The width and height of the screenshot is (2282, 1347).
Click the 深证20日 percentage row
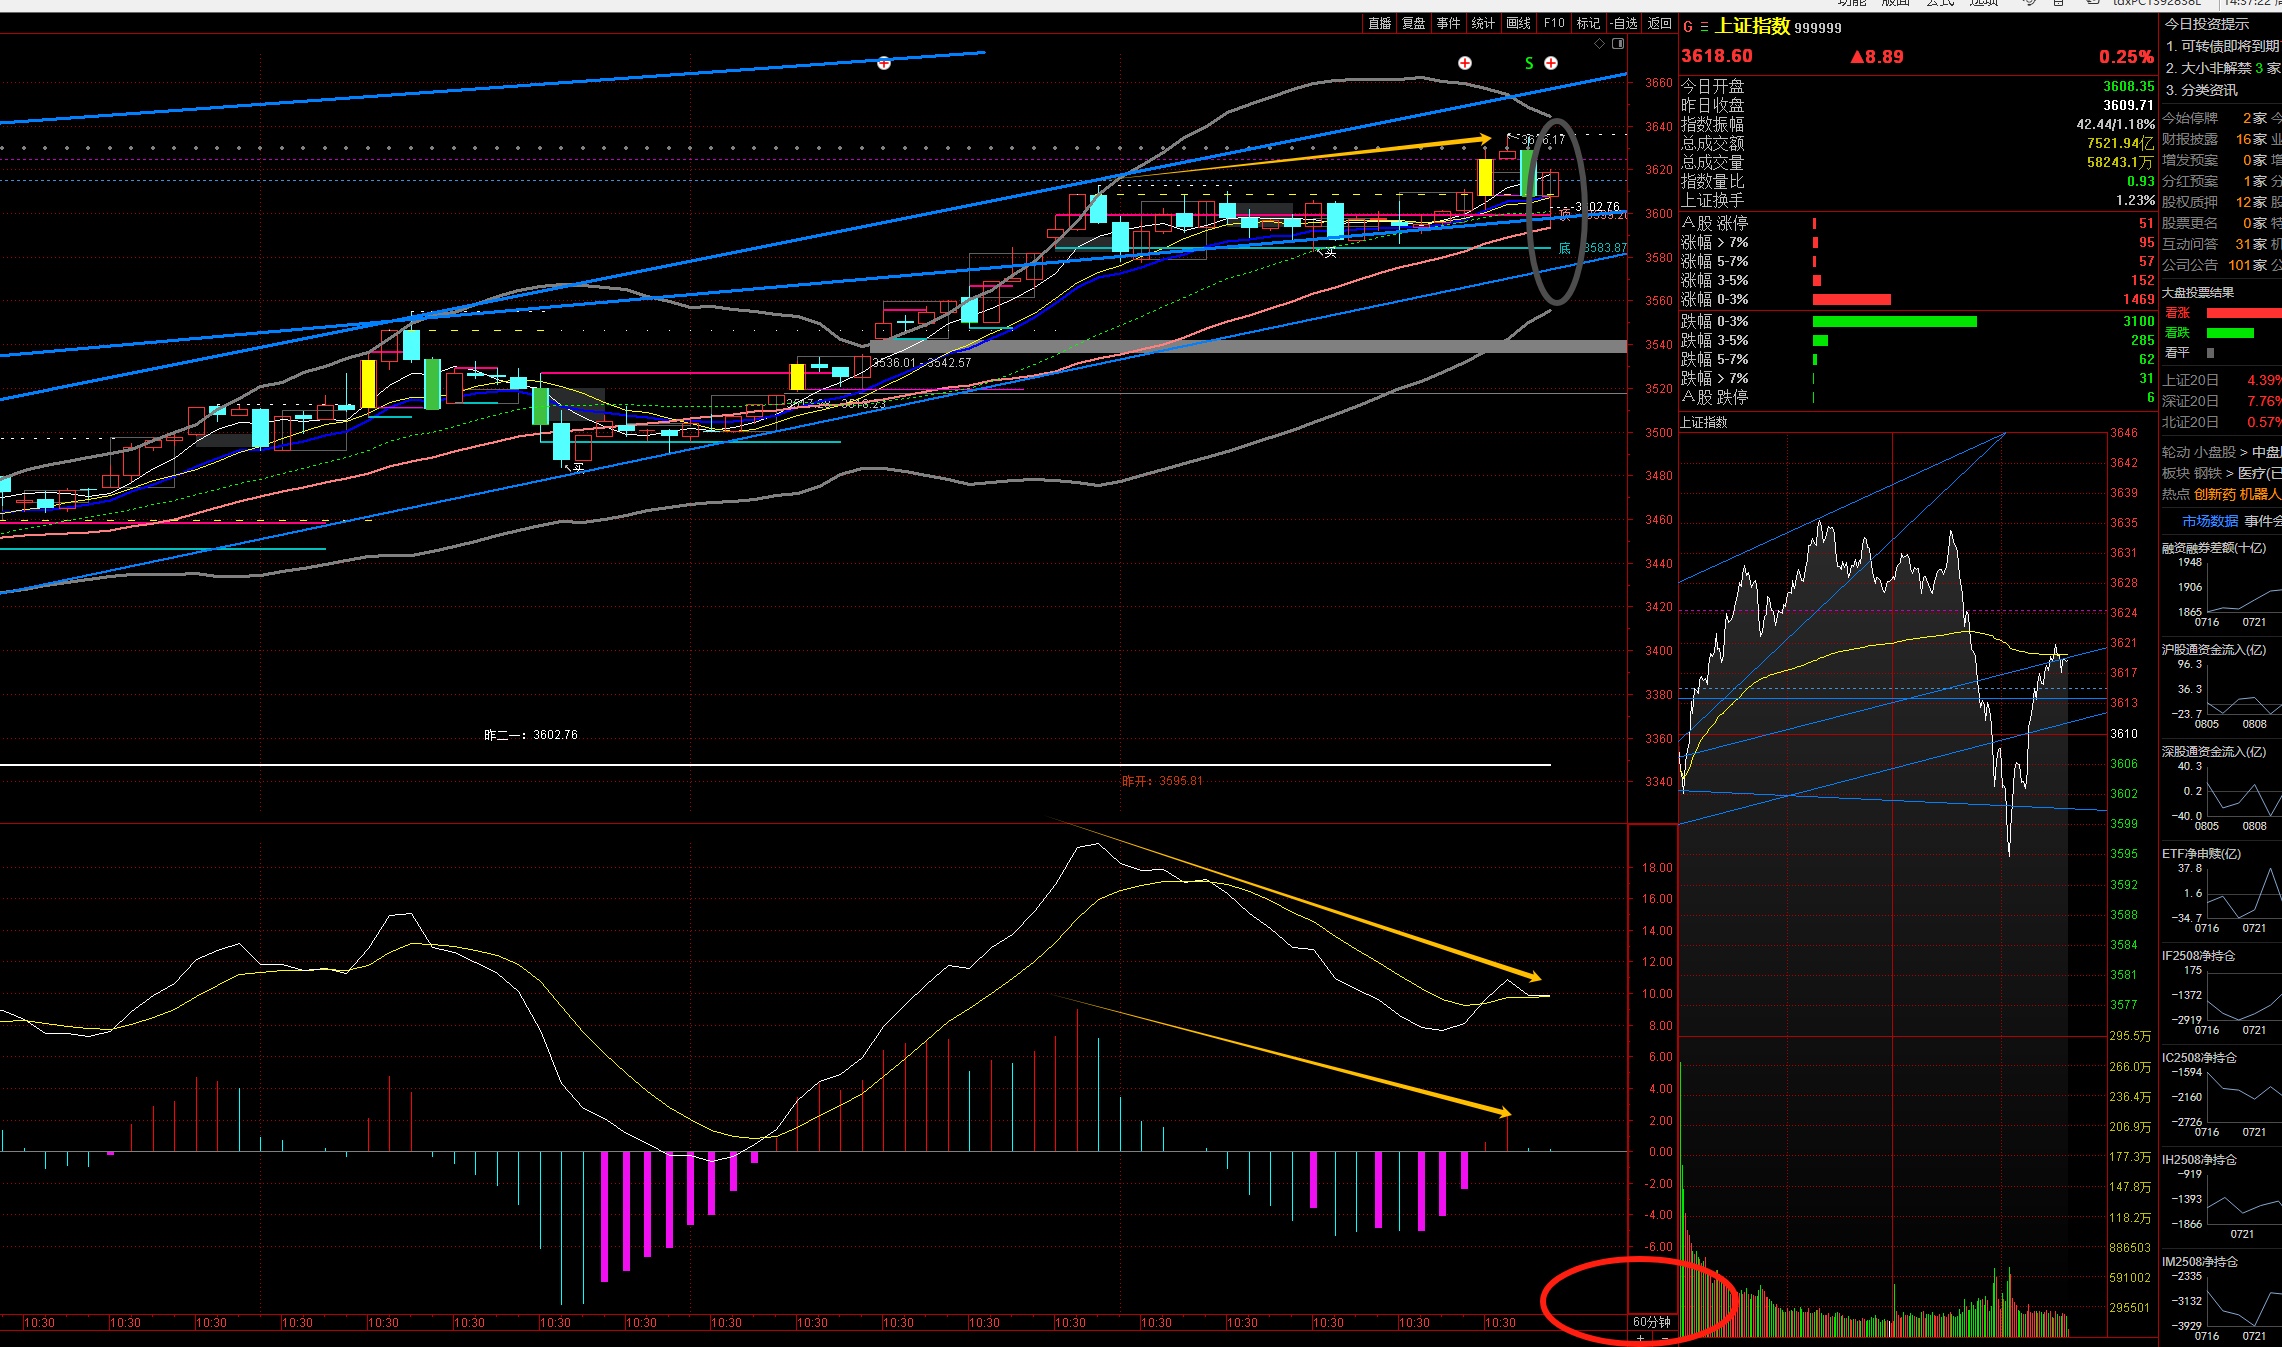(2221, 401)
